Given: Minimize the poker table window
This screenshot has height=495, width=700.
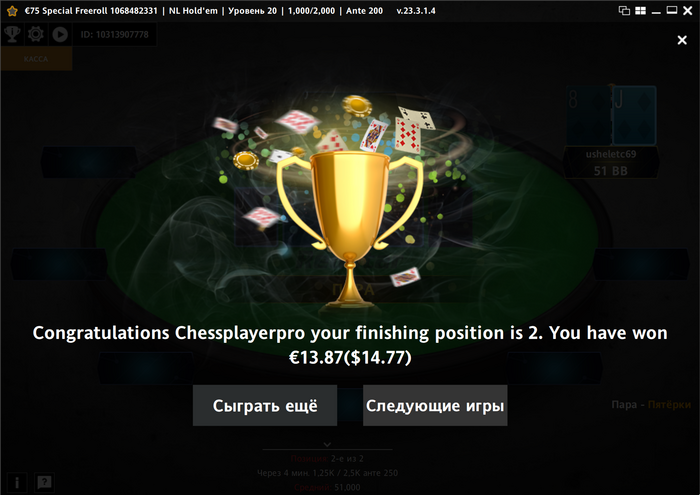Looking at the screenshot, I should coord(656,11).
